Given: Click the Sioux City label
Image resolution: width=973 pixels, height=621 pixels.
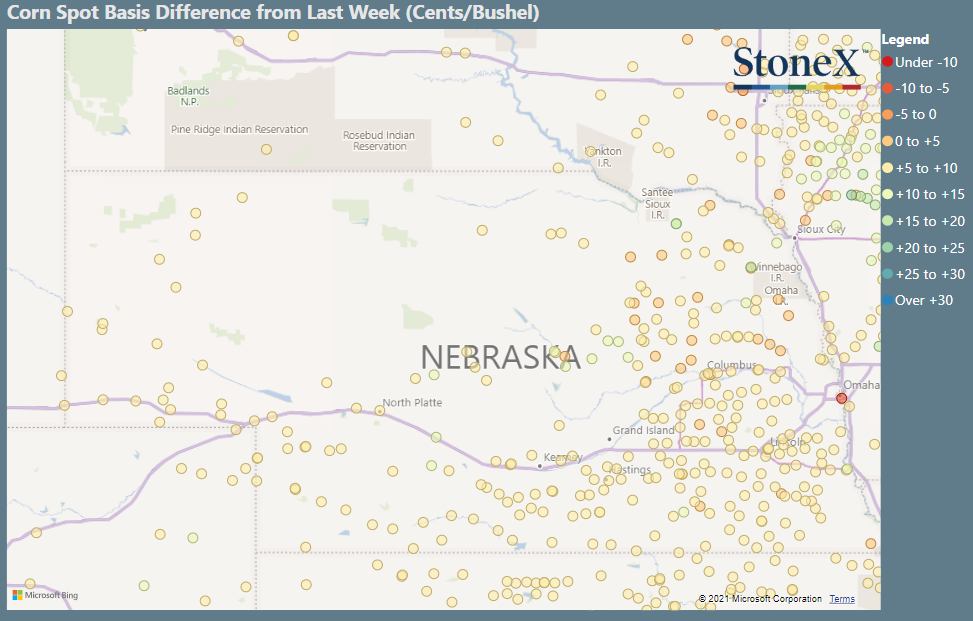Looking at the screenshot, I should 821,229.
